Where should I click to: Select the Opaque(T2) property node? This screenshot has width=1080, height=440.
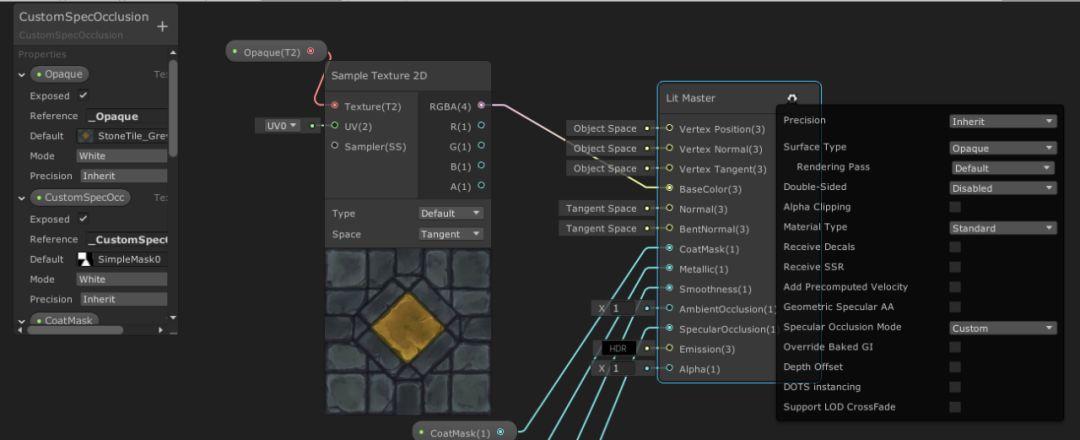tap(275, 51)
